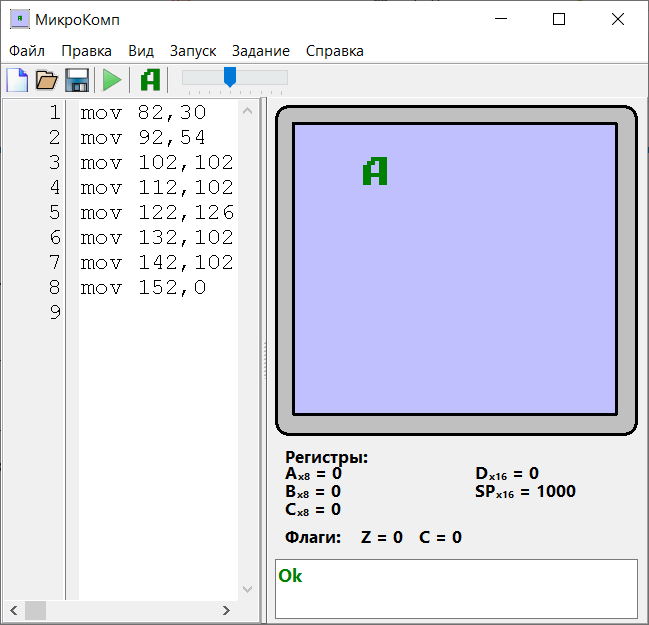The width and height of the screenshot is (649, 625).
Task: Open the Справка menu
Action: pyautogui.click(x=335, y=51)
